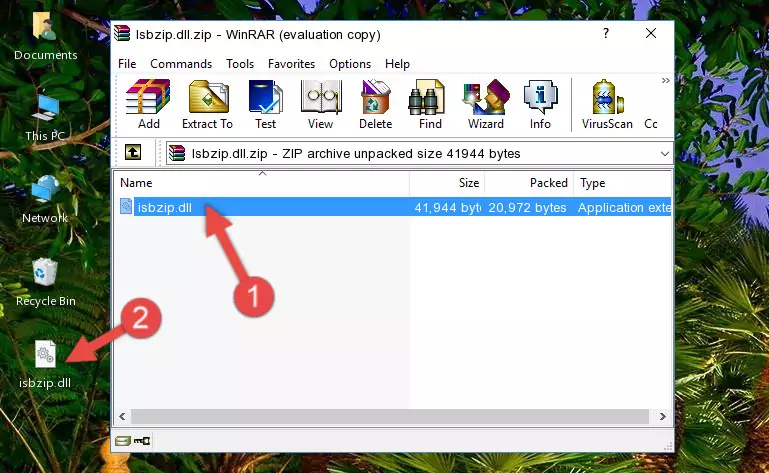Select the Documents desktop icon
This screenshot has width=769, height=473.
click(45, 36)
